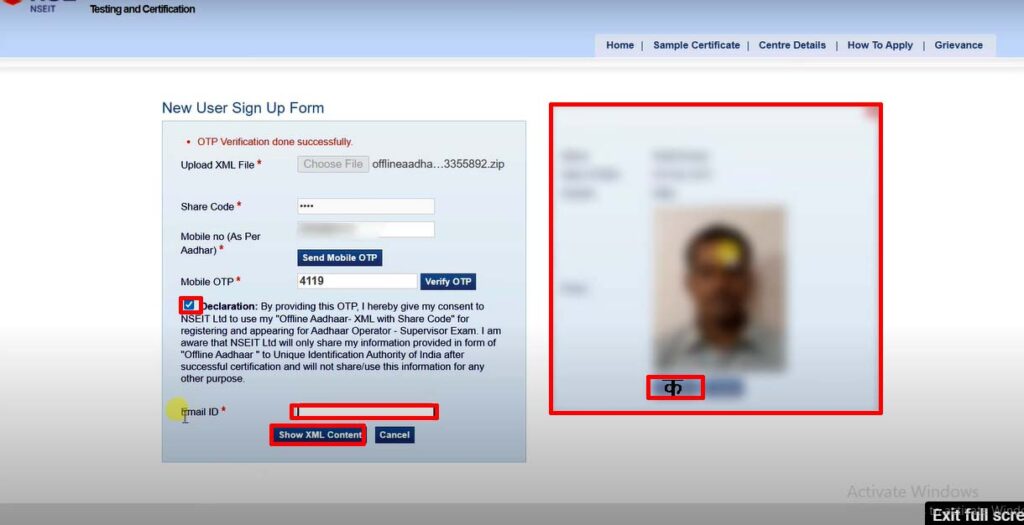Open the Grievance page
The image size is (1024, 525).
958,45
